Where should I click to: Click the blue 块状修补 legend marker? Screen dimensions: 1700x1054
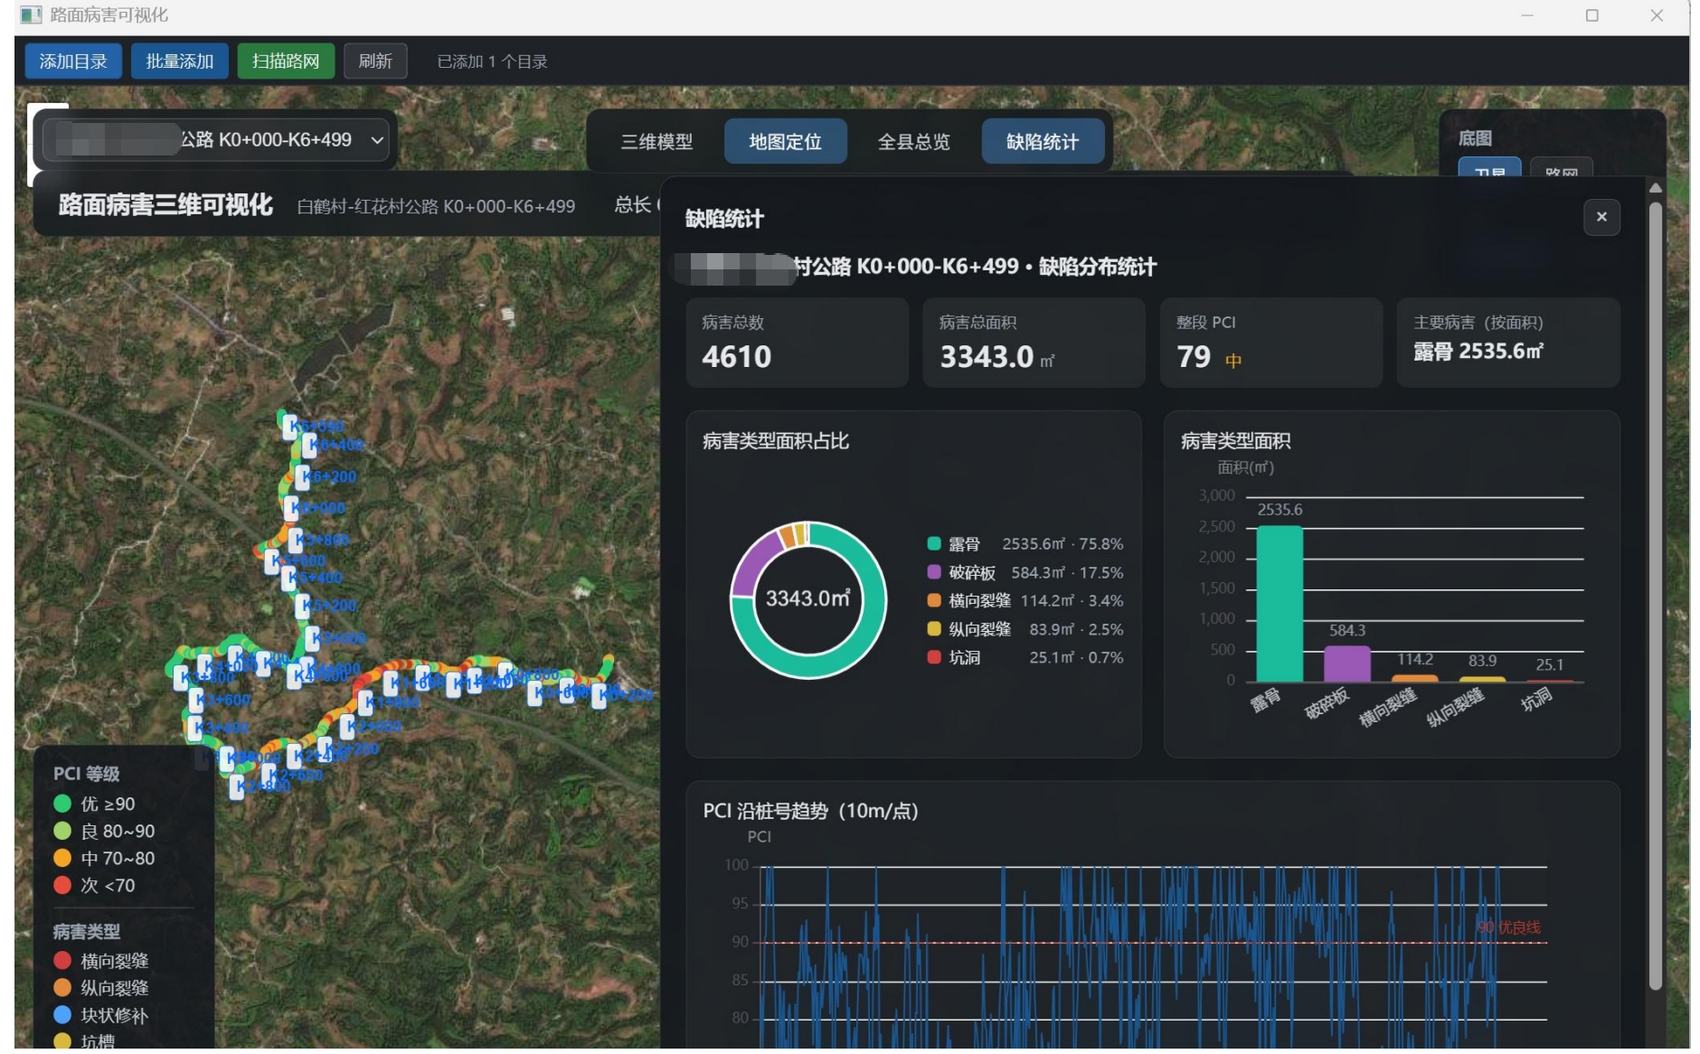pyautogui.click(x=62, y=1014)
